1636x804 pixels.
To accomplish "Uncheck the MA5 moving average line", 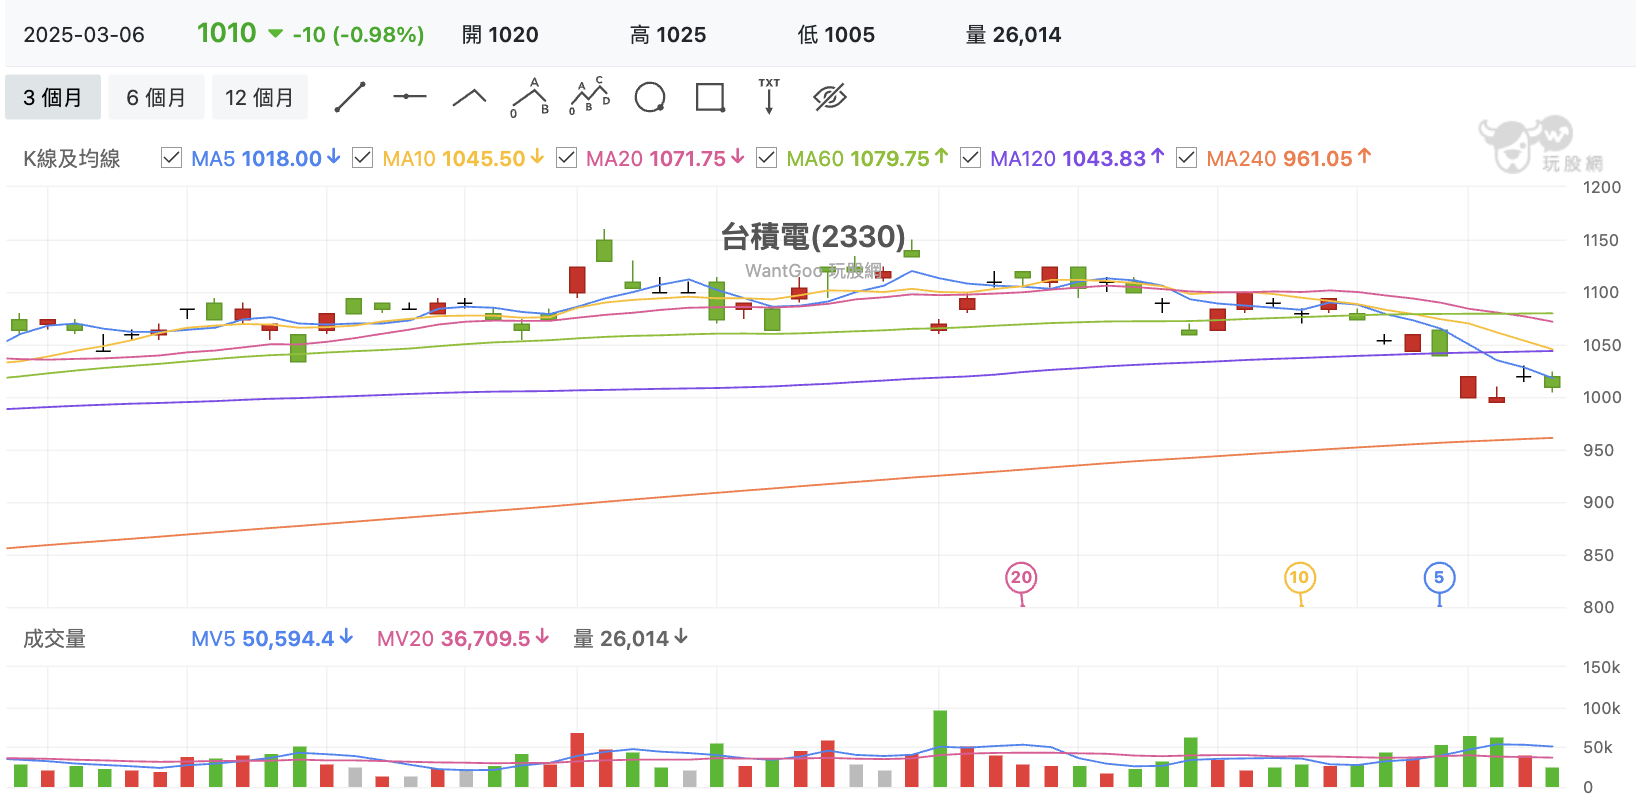I will (x=171, y=158).
